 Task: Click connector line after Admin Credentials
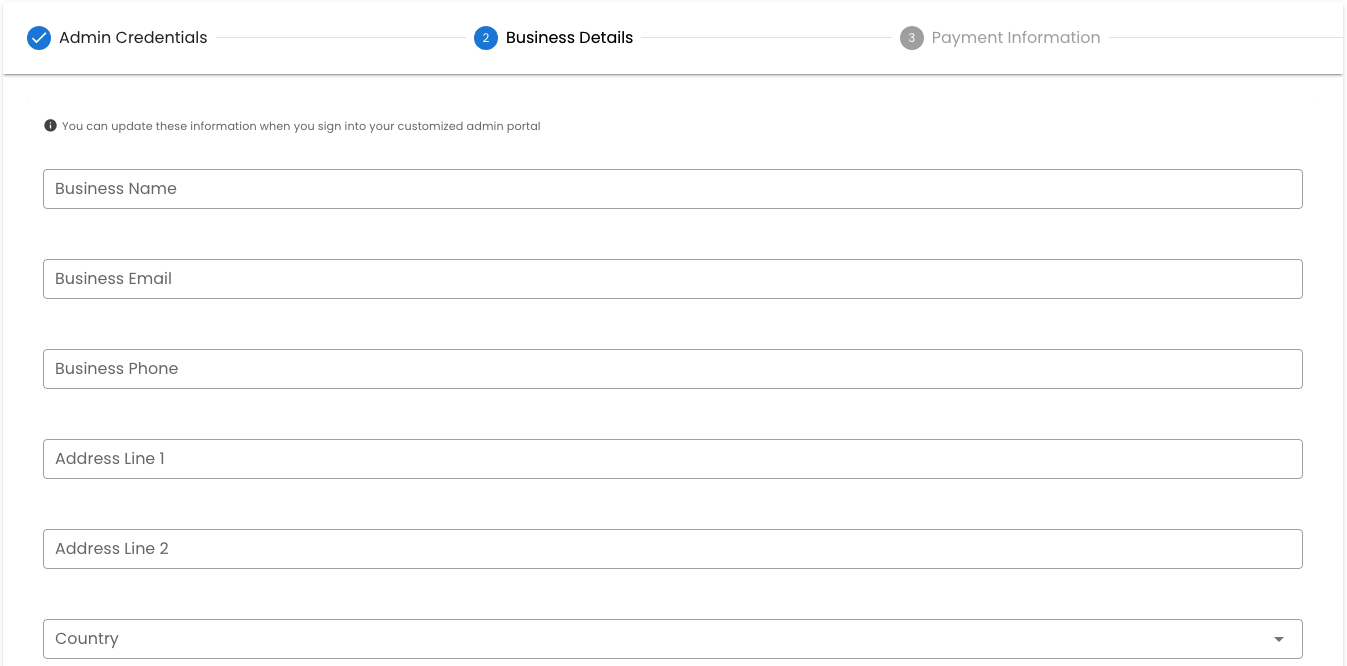pyautogui.click(x=340, y=38)
